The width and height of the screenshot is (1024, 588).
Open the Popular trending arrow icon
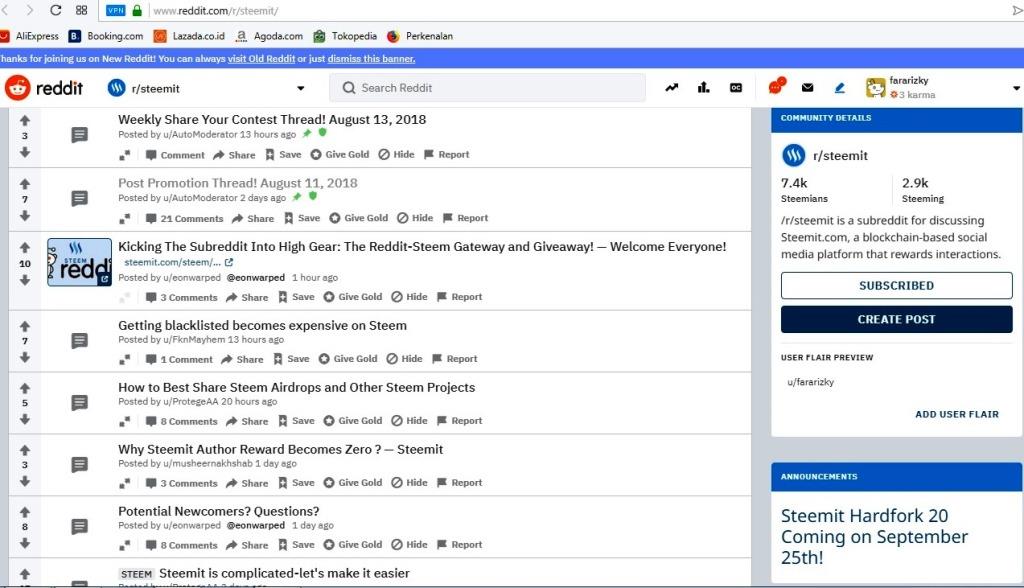[671, 88]
